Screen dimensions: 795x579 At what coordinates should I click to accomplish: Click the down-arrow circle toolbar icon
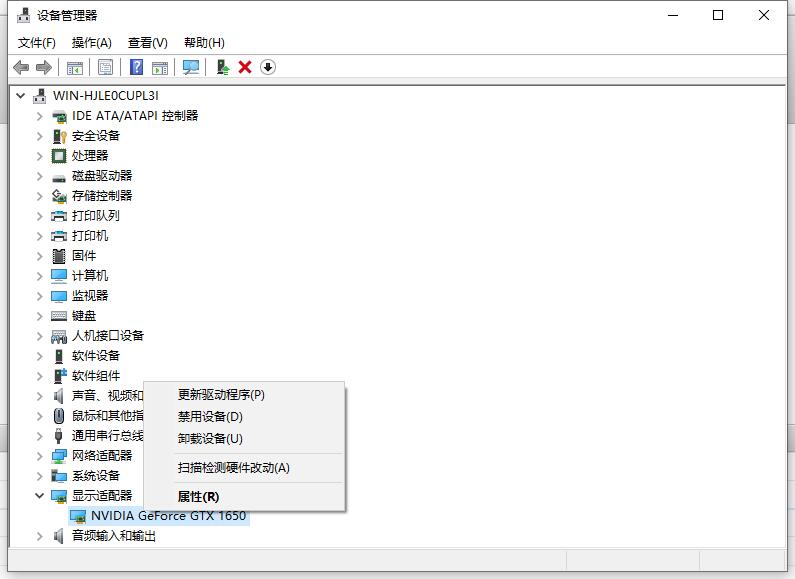tap(267, 67)
